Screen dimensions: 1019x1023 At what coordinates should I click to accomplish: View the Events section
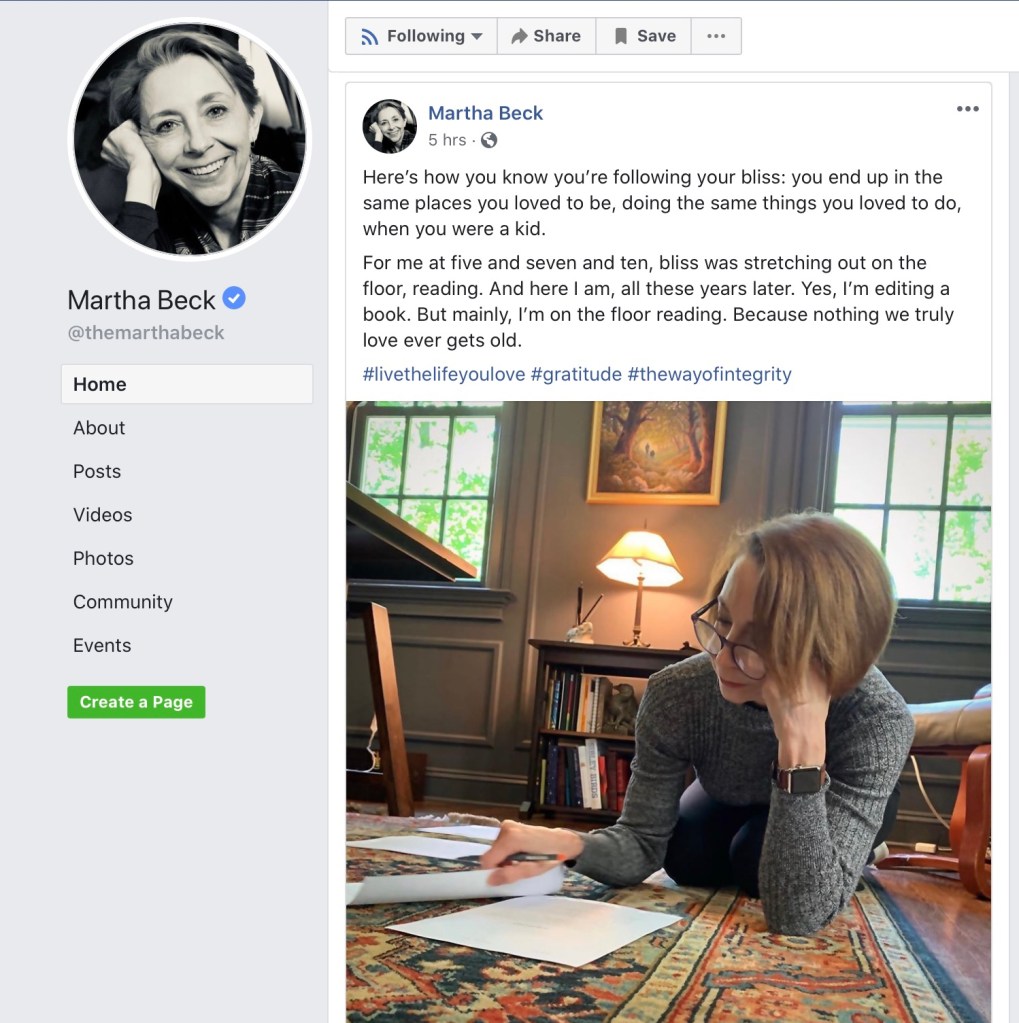[x=102, y=645]
